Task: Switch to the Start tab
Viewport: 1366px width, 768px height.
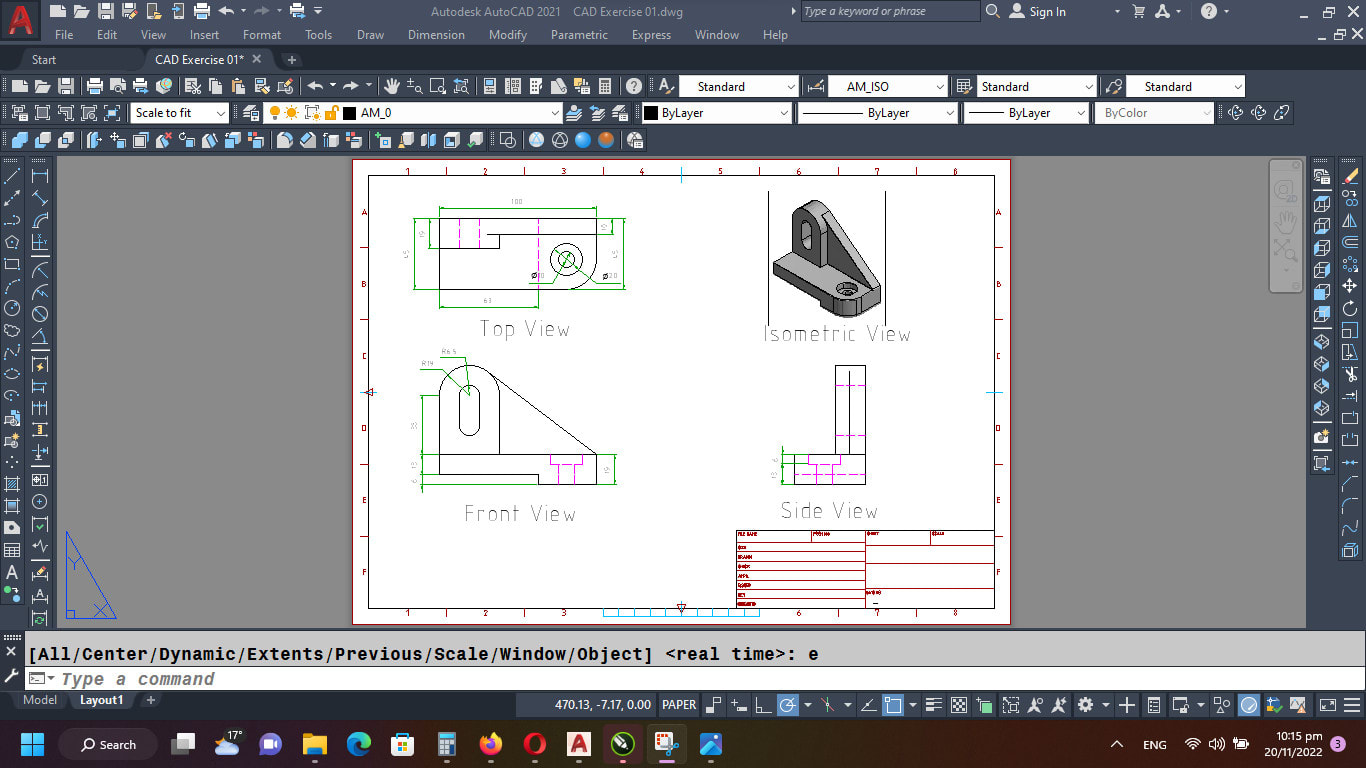Action: pyautogui.click(x=44, y=59)
